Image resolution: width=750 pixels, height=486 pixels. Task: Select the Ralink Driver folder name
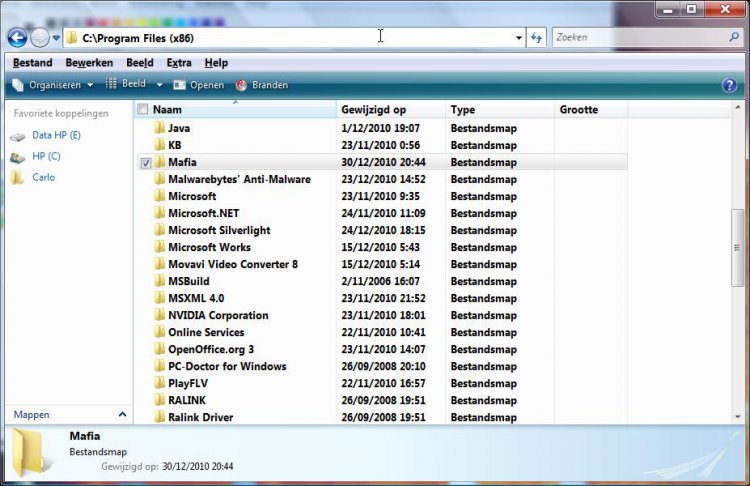(200, 417)
